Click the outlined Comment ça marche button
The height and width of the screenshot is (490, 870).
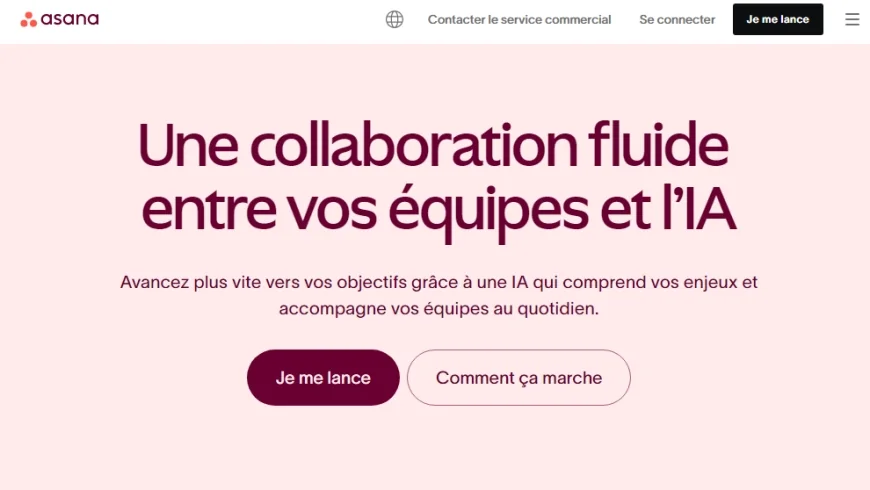coord(518,378)
